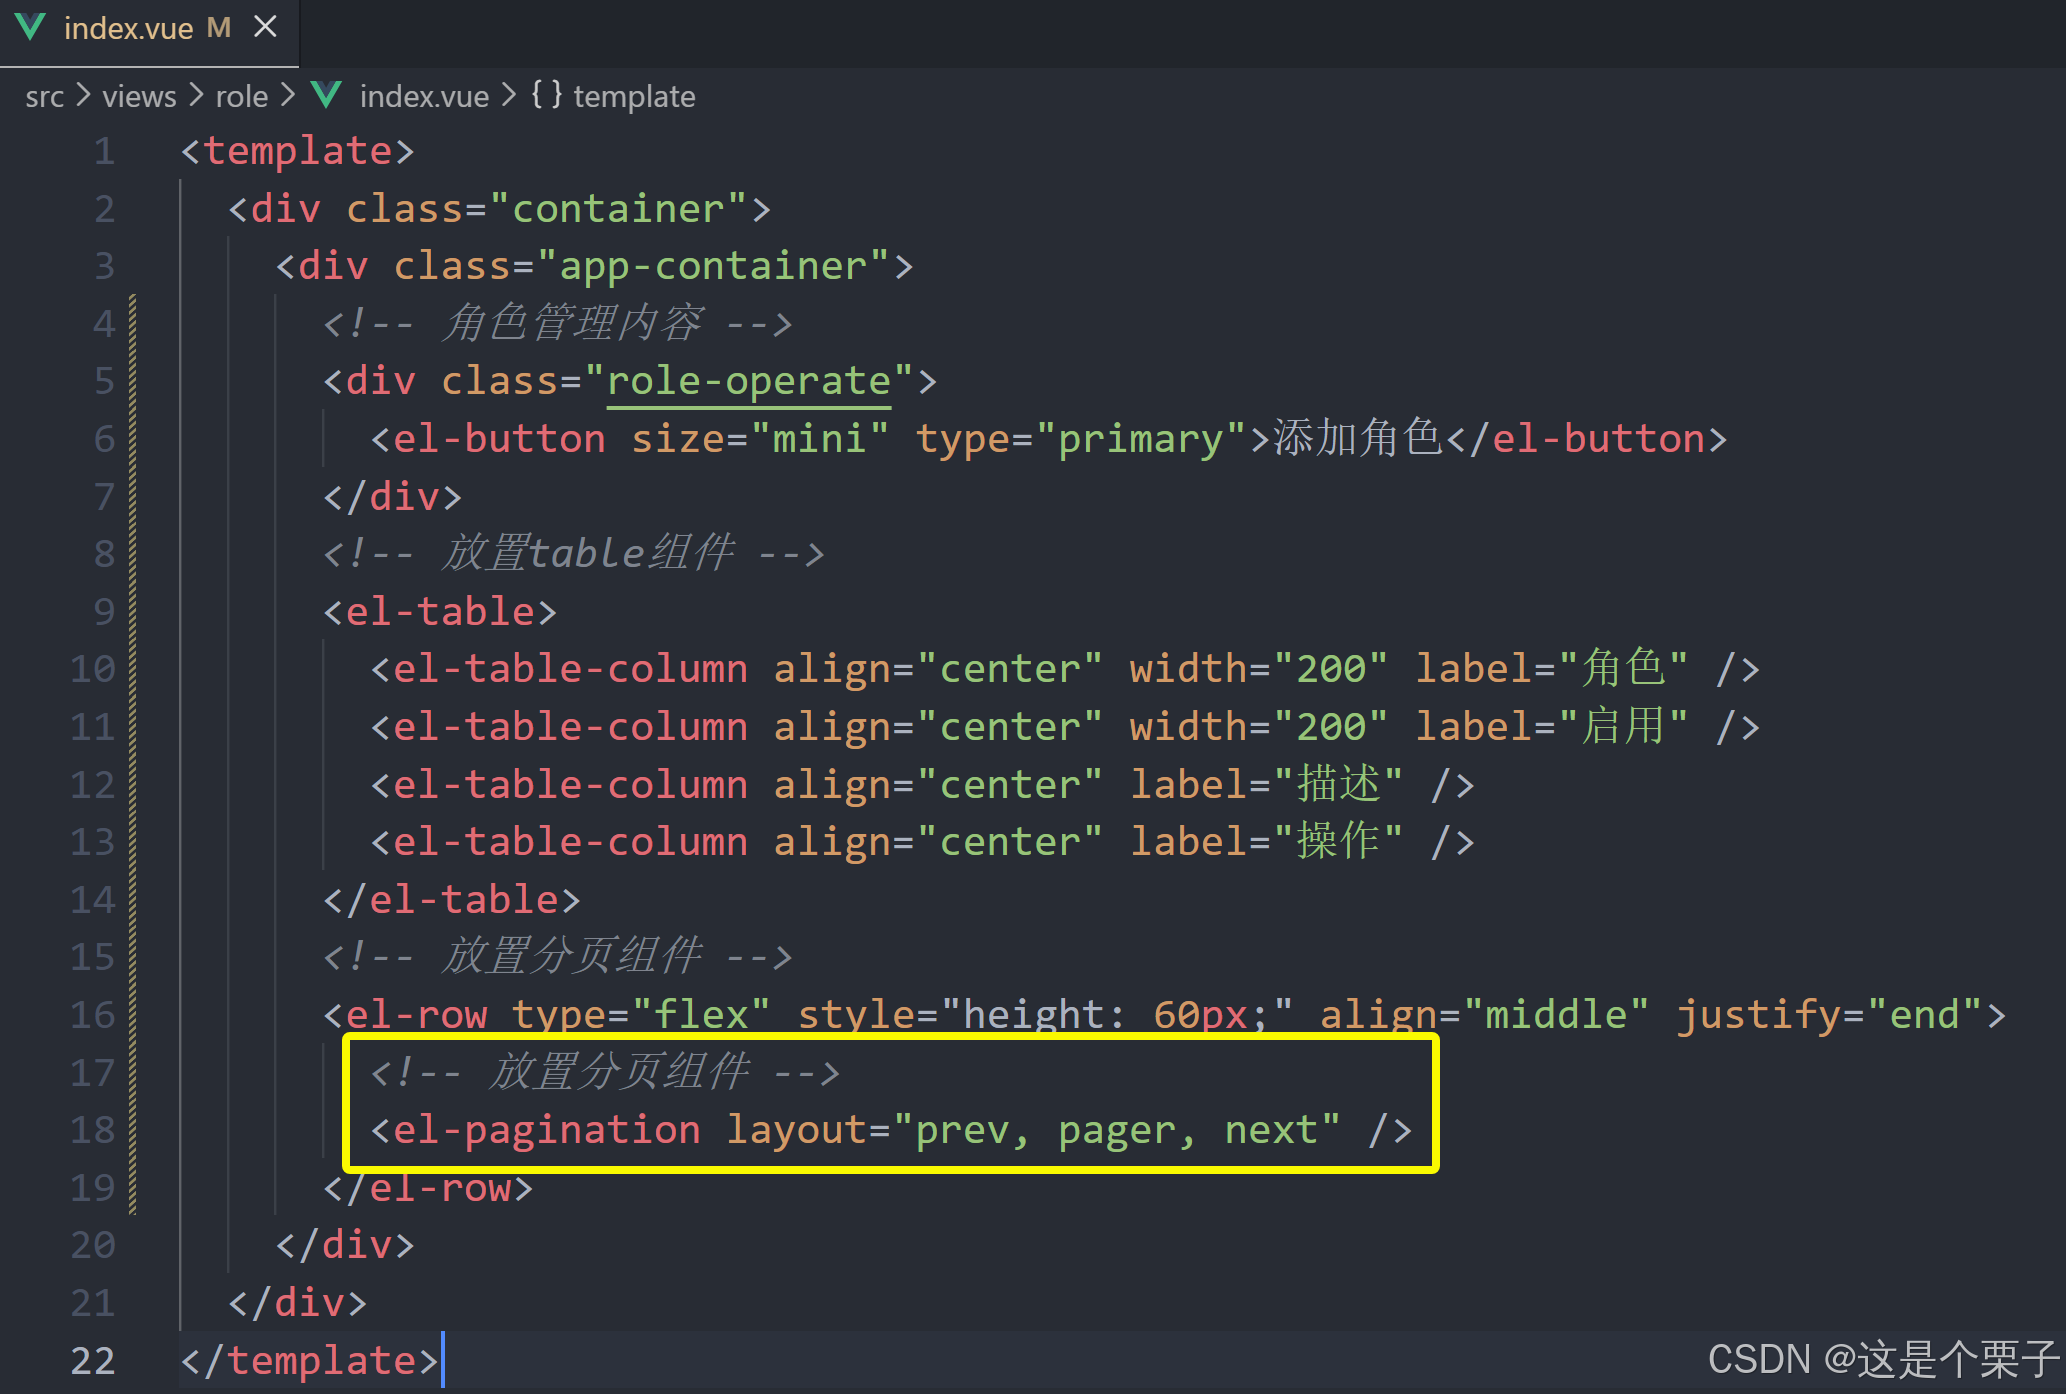Click the underlined role-operate class name

pos(749,382)
